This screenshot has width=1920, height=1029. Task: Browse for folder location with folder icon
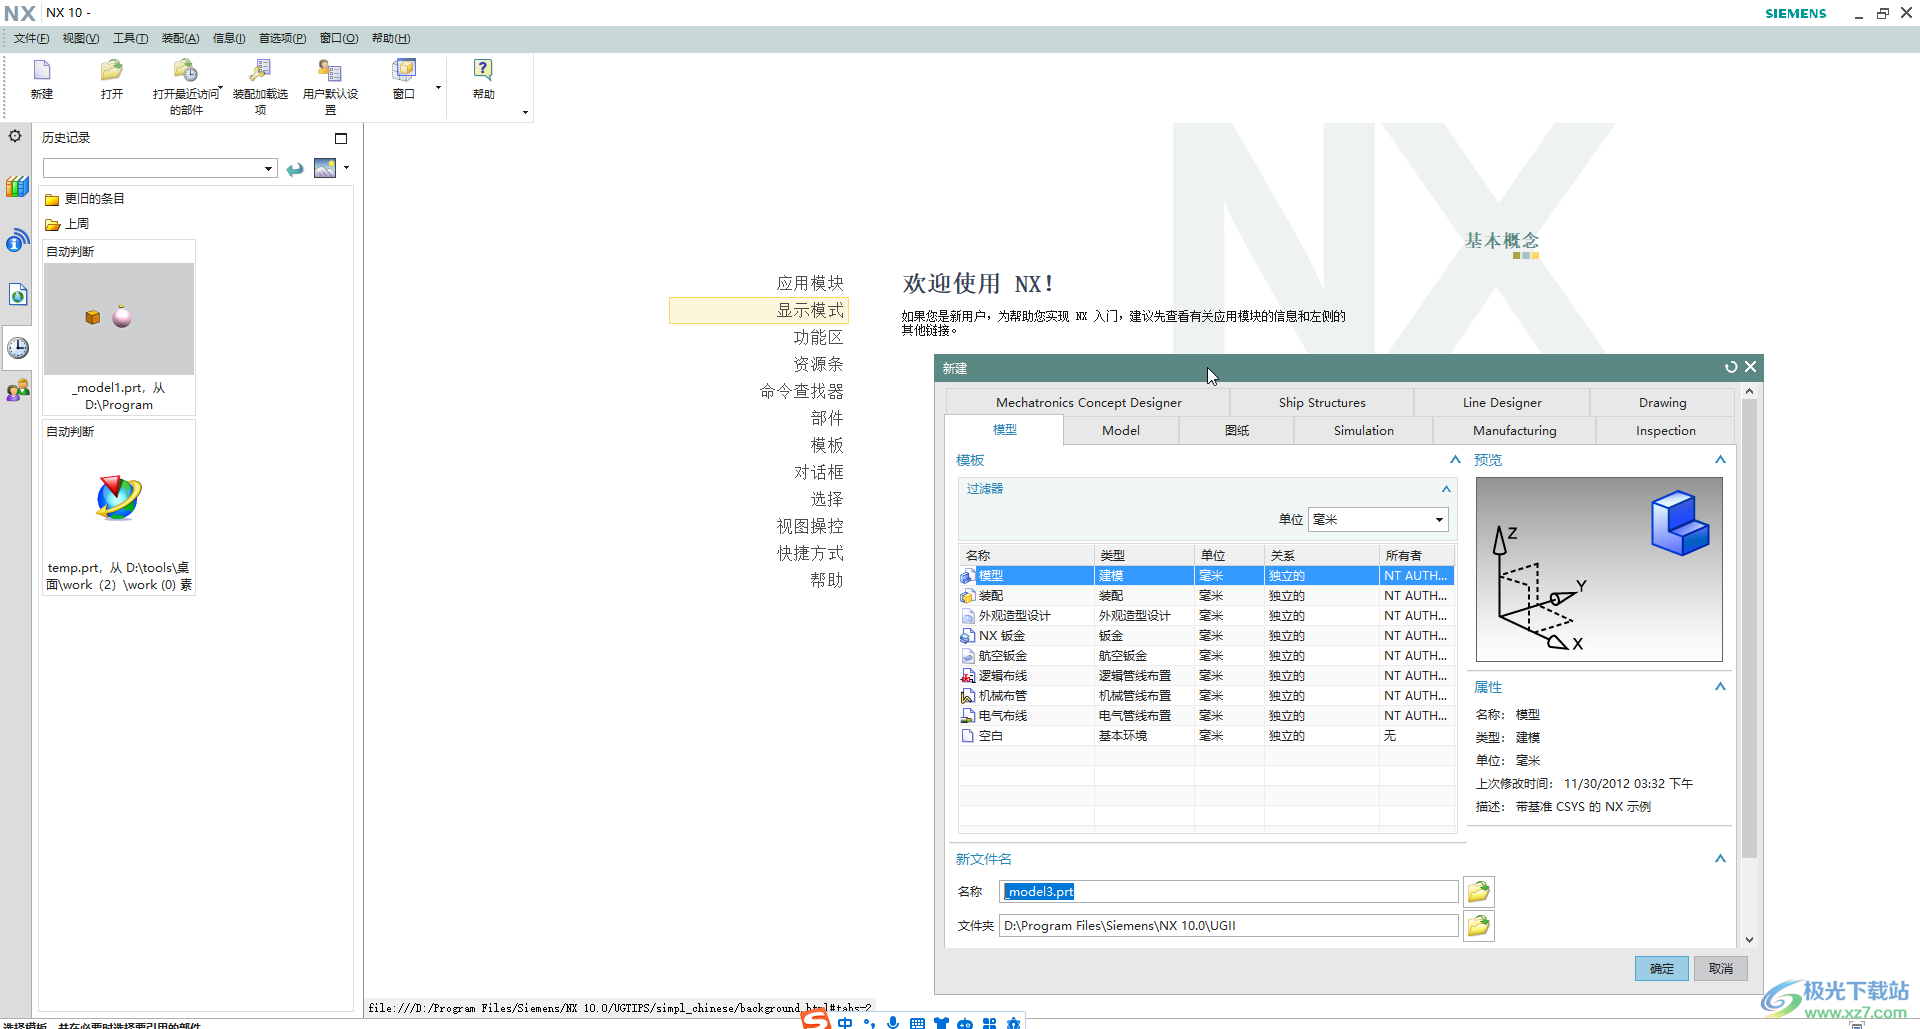(1479, 926)
